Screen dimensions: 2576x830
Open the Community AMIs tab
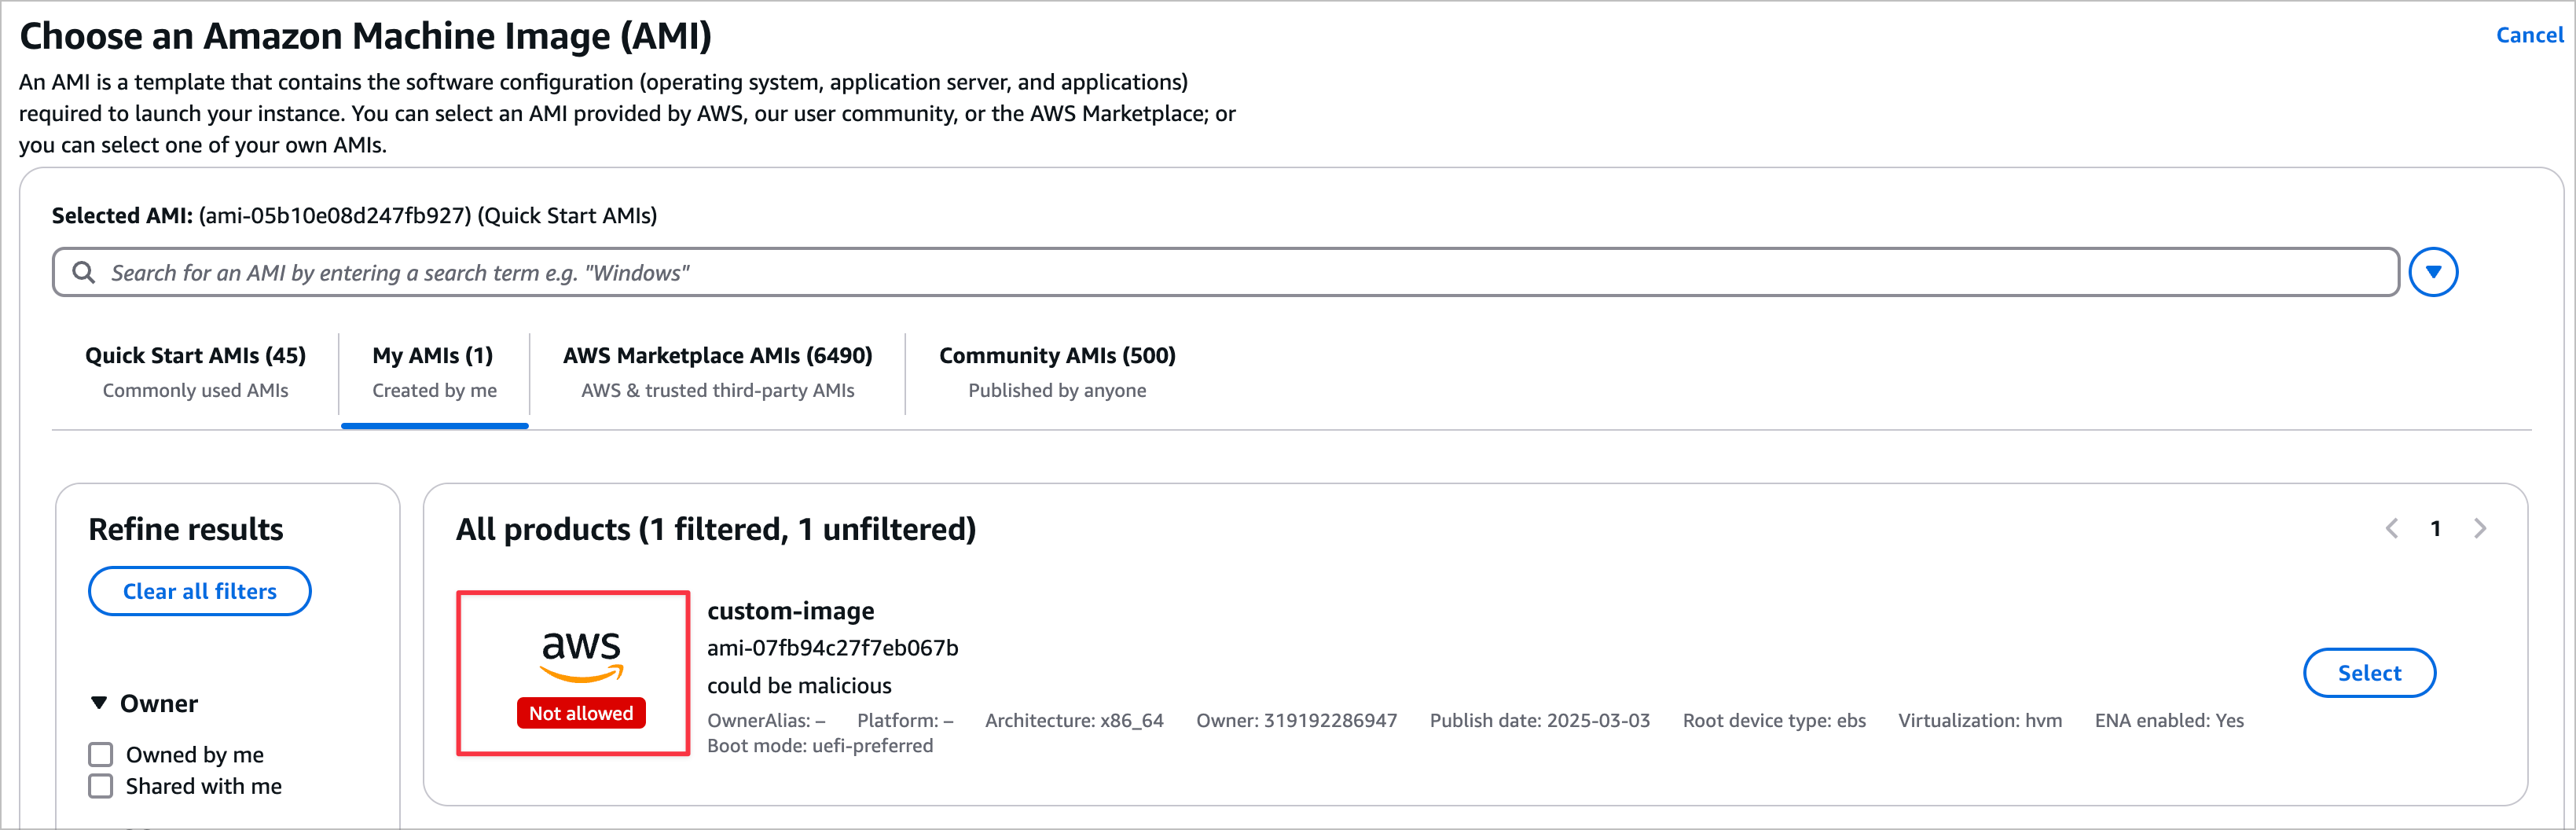coord(1057,372)
